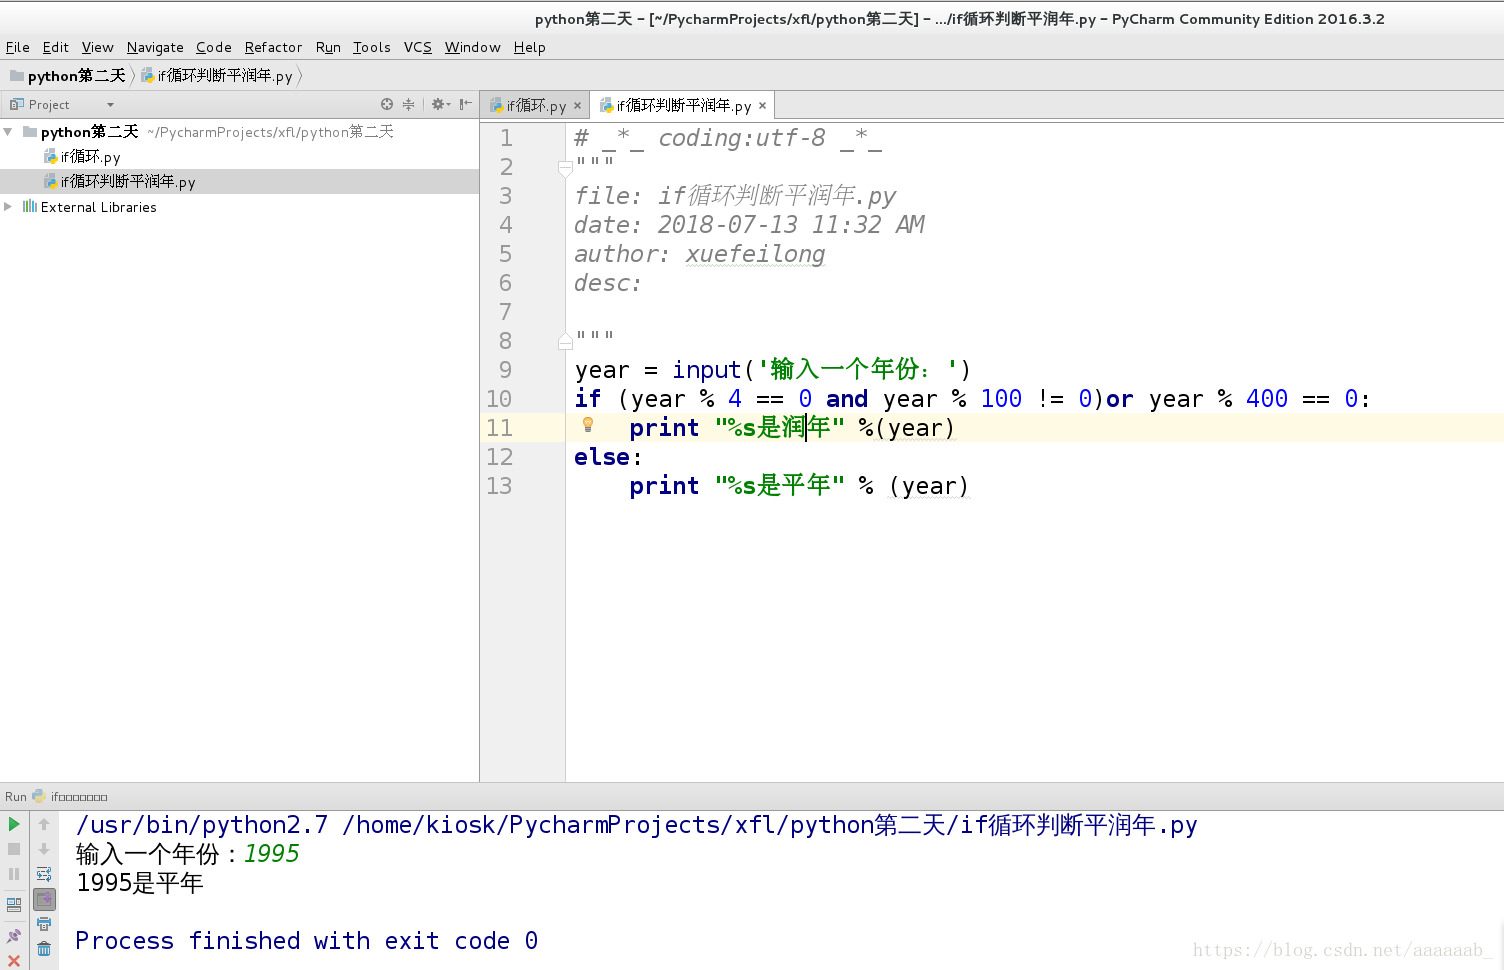Click Up the Stack Trace arrow
The height and width of the screenshot is (970, 1504).
[44, 824]
